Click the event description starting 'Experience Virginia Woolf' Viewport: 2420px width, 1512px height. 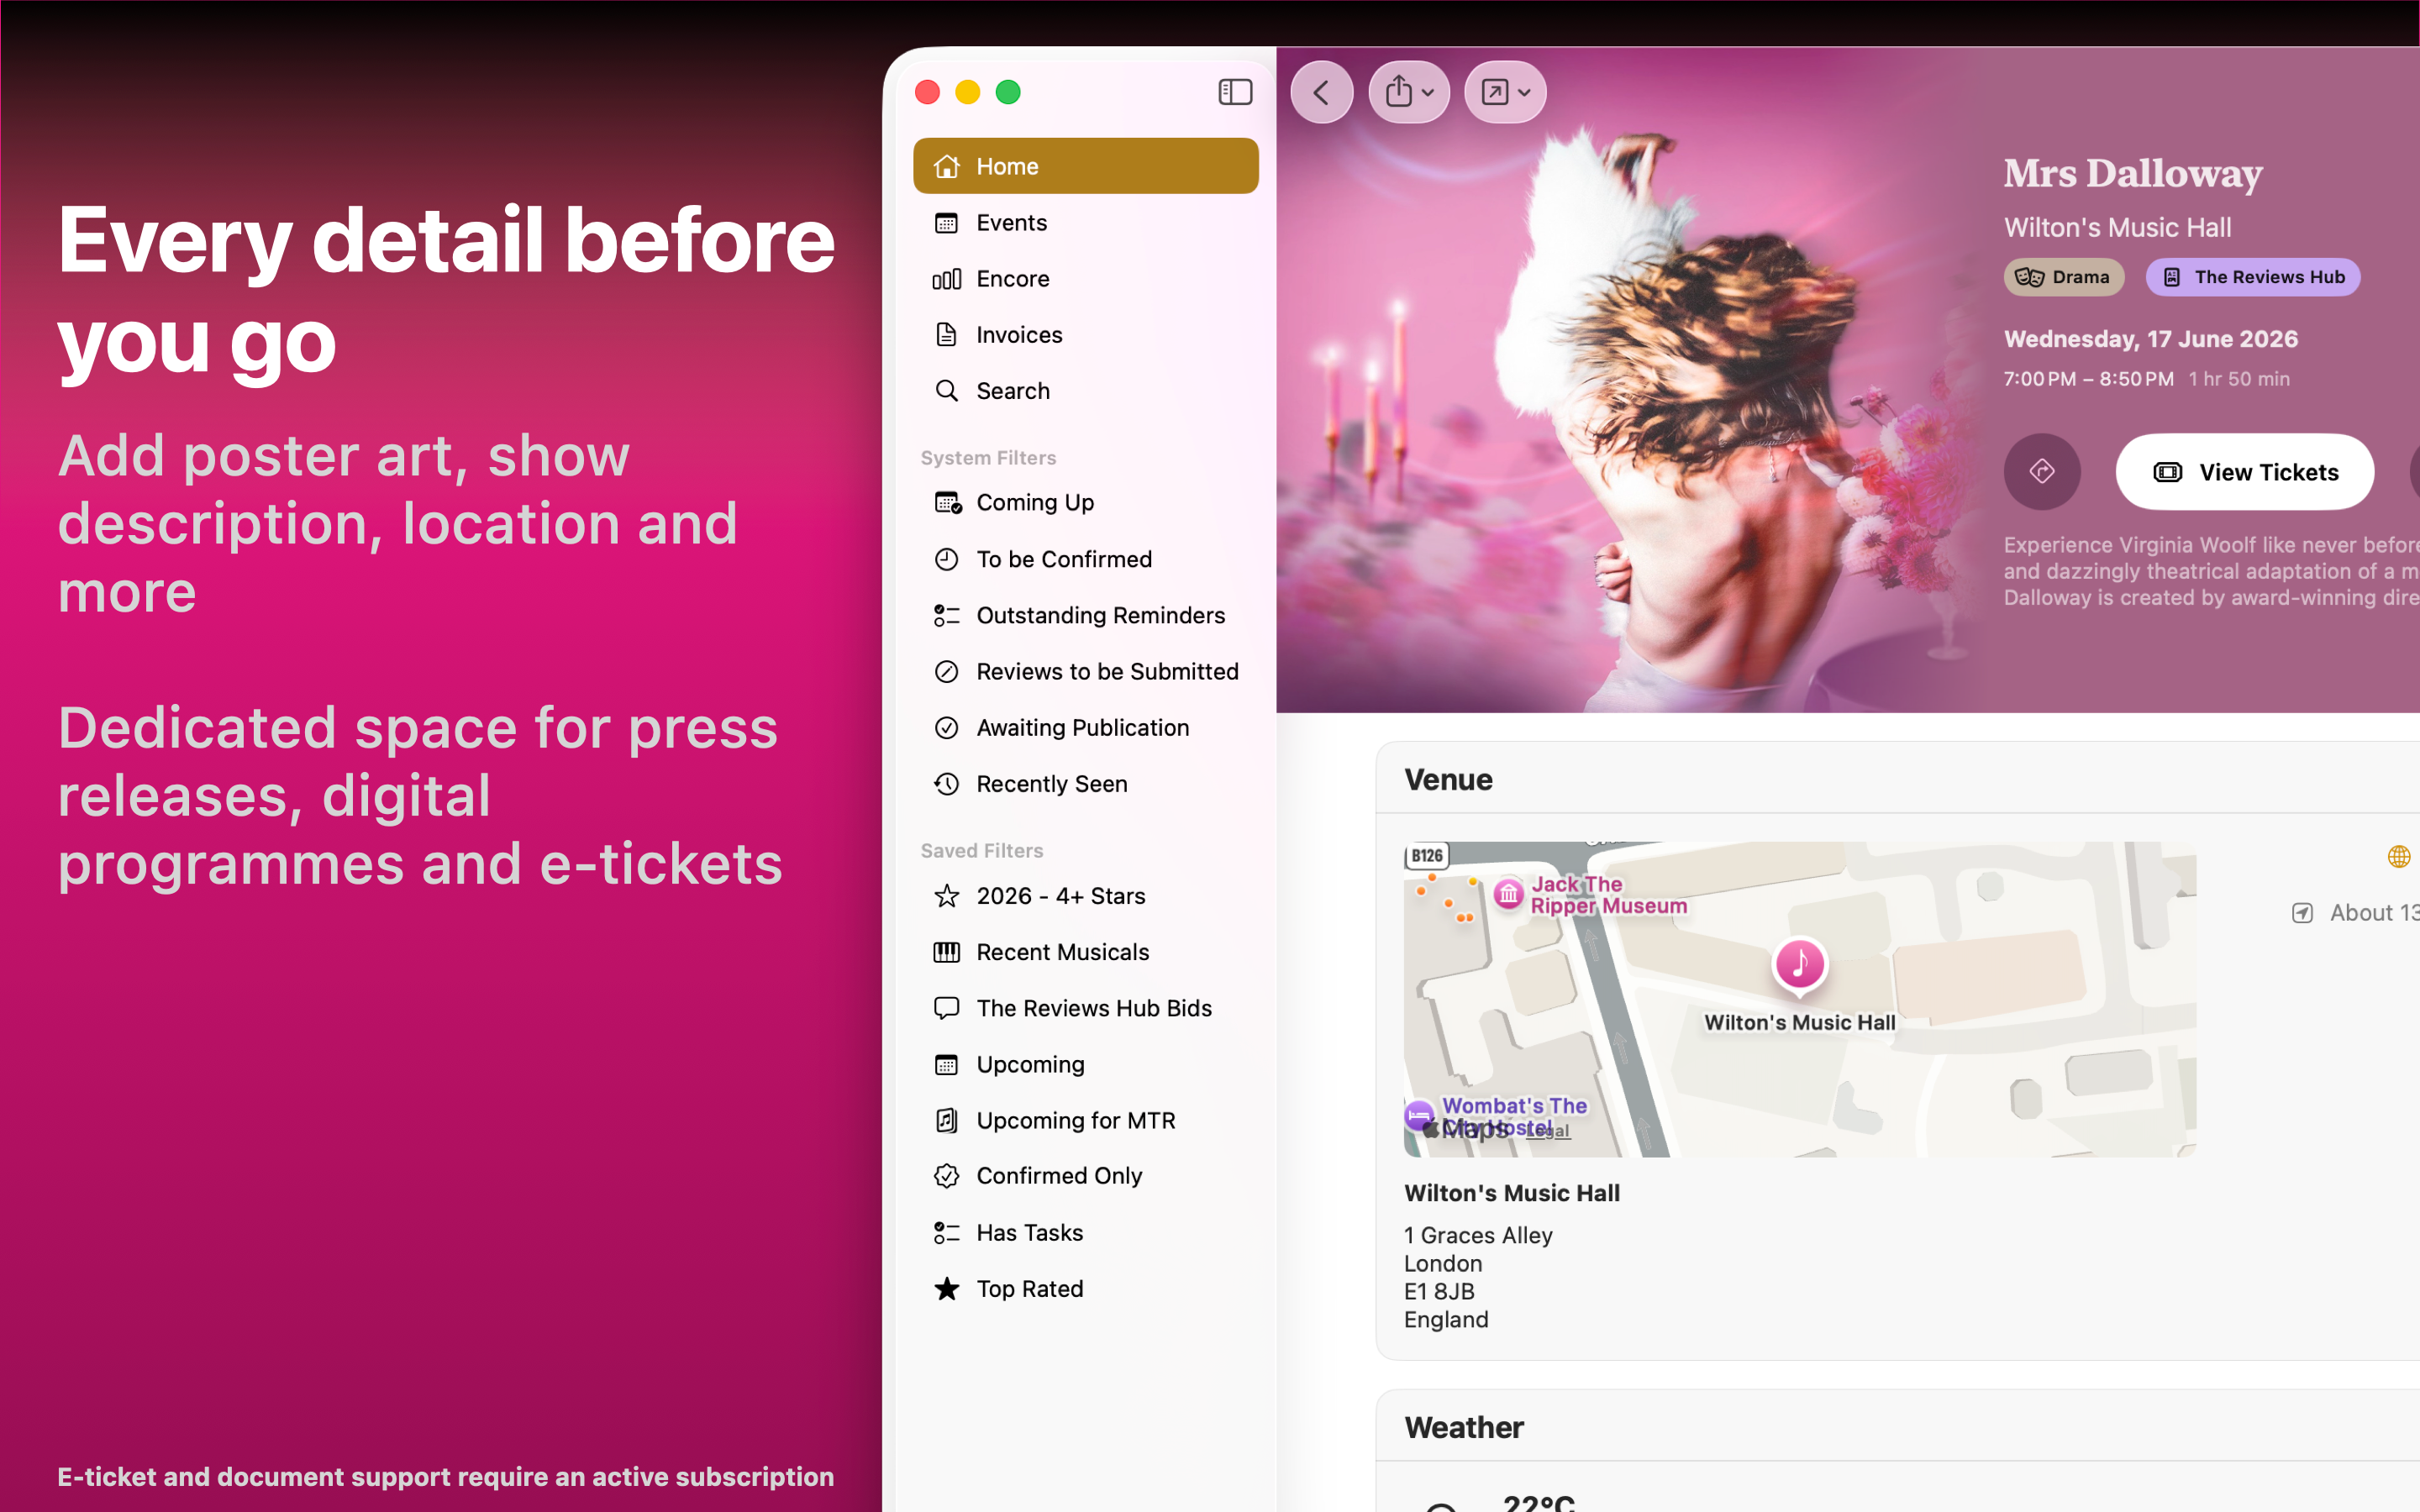(2211, 571)
